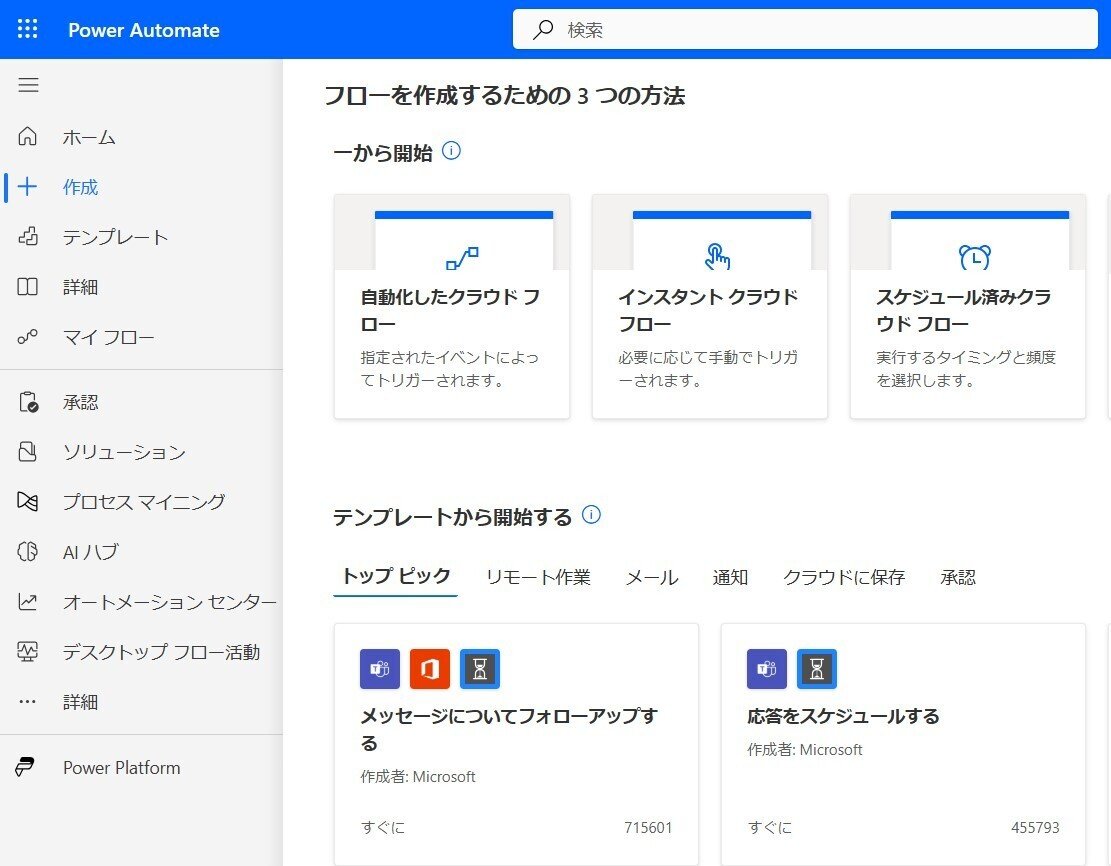
Task: Click the search magnifier icon
Action: pos(543,30)
